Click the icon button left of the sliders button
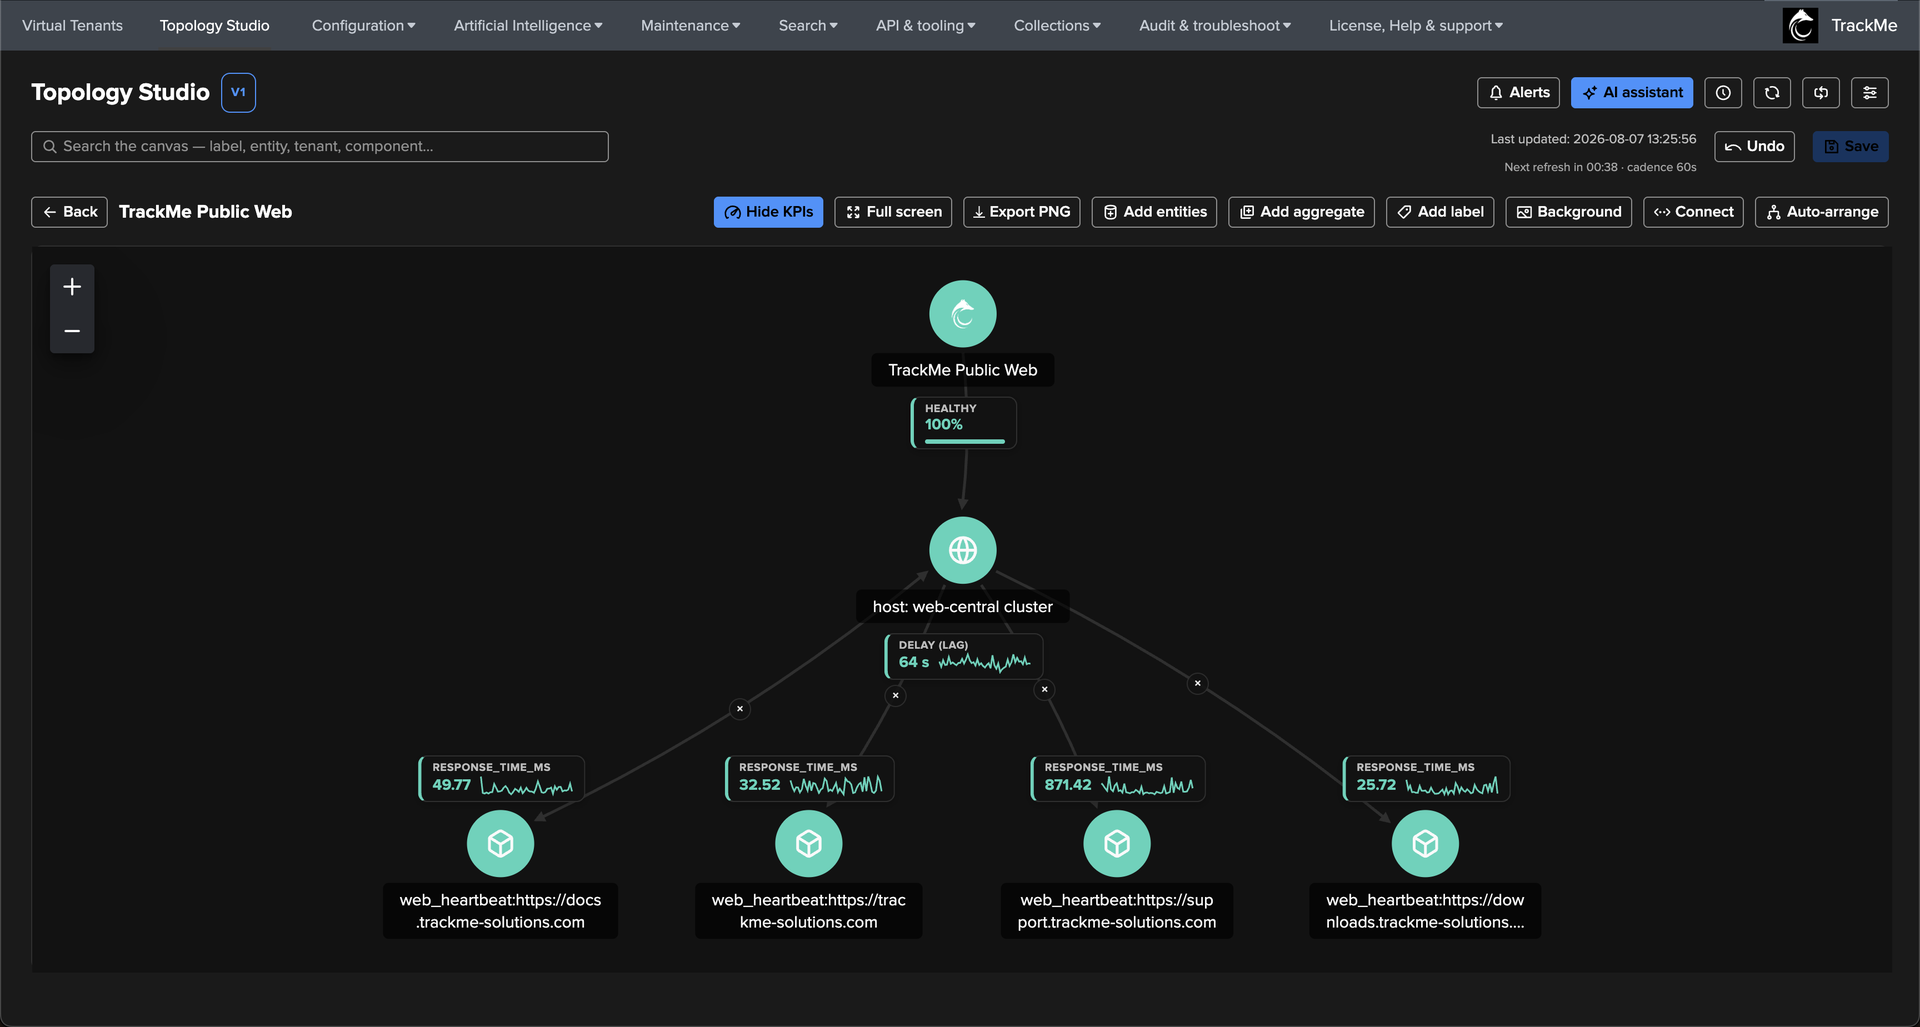 (x=1820, y=93)
